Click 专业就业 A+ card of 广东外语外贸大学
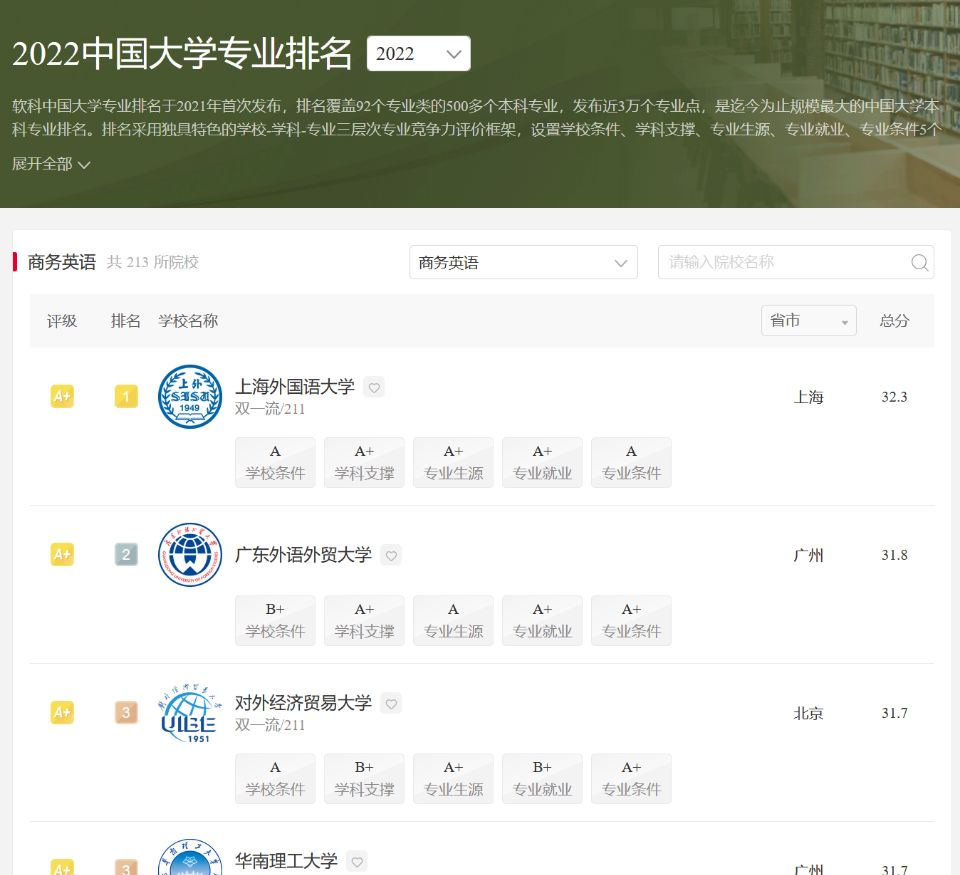 coord(542,621)
